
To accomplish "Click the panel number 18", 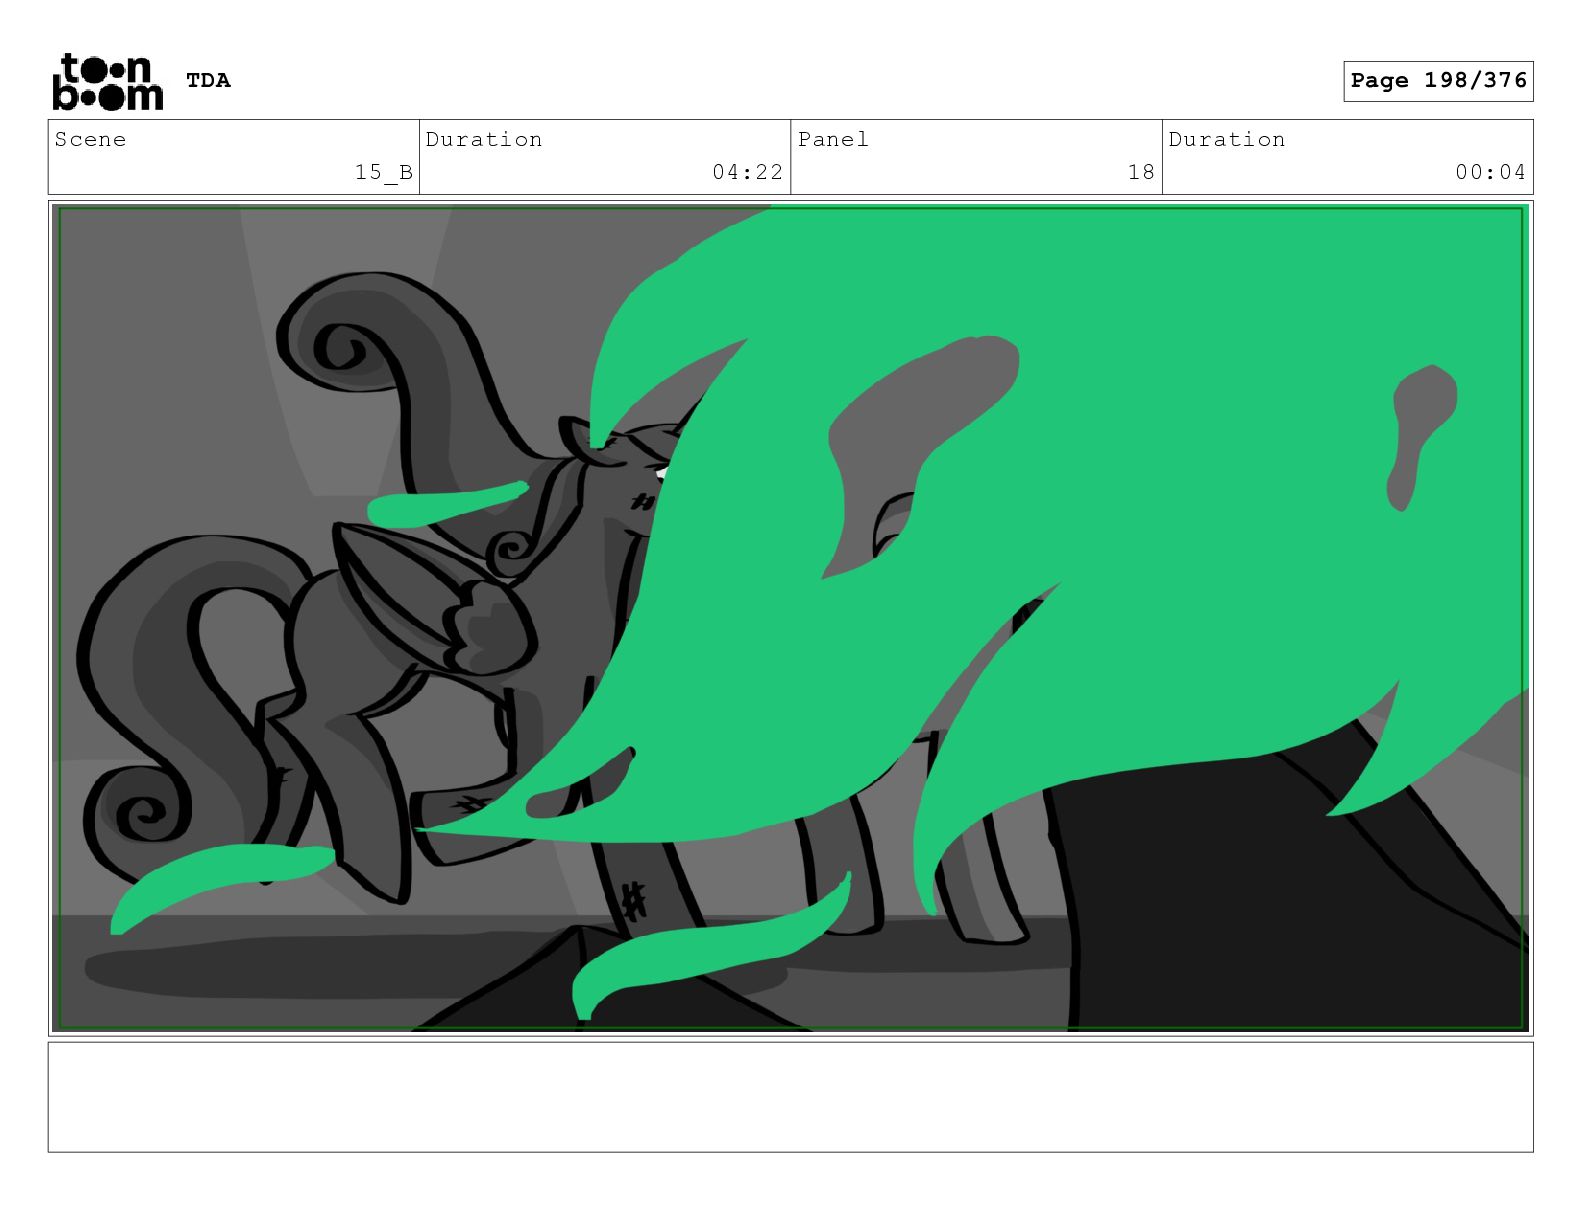I will [1141, 172].
